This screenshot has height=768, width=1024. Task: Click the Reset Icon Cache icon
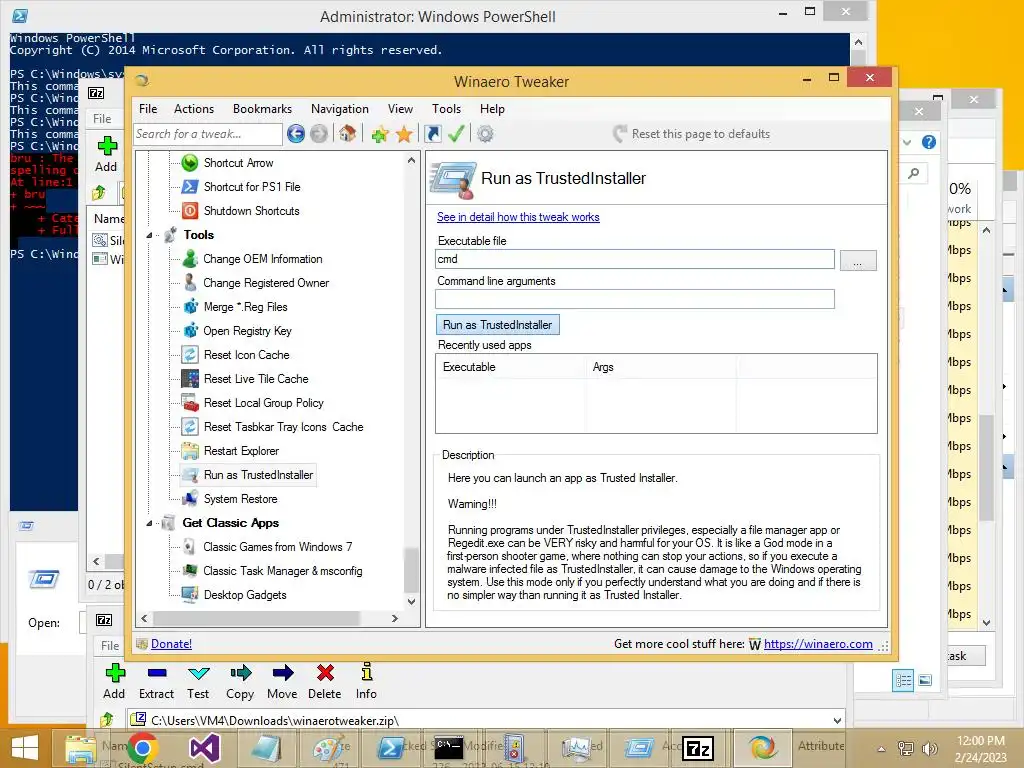(x=189, y=355)
